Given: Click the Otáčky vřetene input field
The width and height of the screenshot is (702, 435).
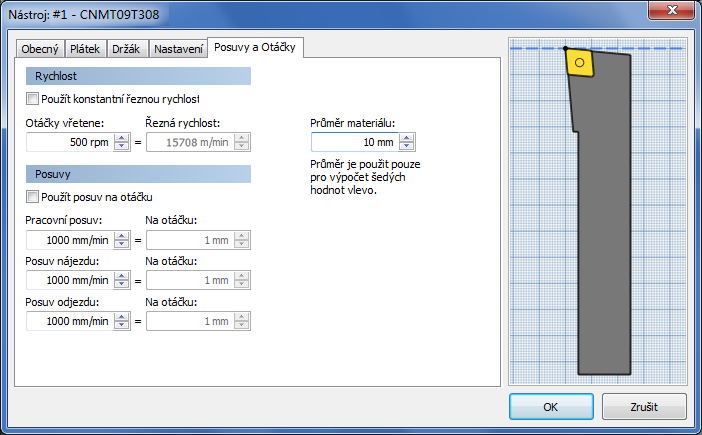Looking at the screenshot, I should (x=70, y=142).
